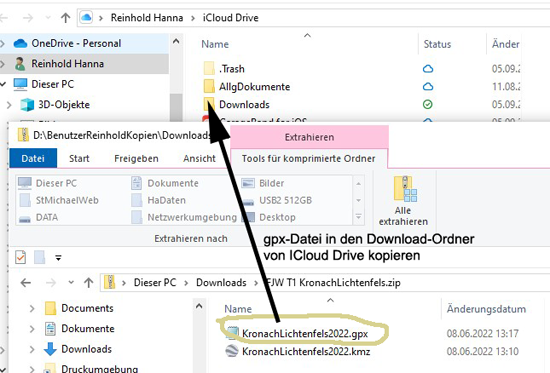Viewport: 550px width, 373px height.
Task: Click new folder icon in quick access toolbar
Action: pyautogui.click(x=39, y=257)
